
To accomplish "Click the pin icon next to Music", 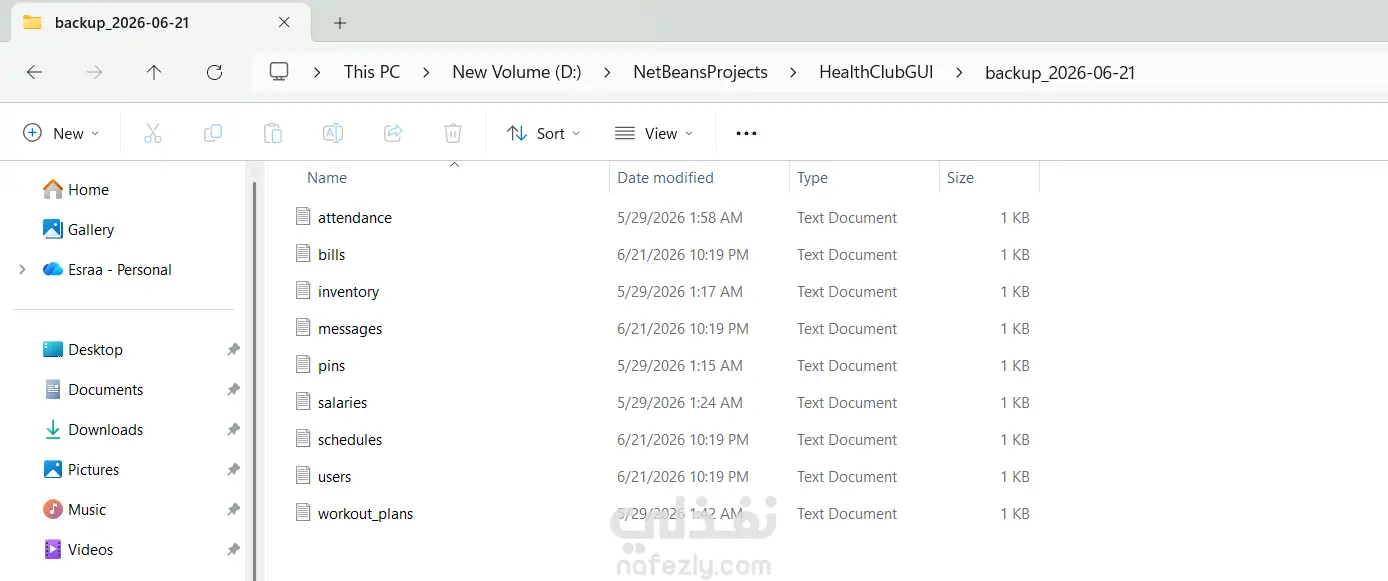I will (x=233, y=510).
